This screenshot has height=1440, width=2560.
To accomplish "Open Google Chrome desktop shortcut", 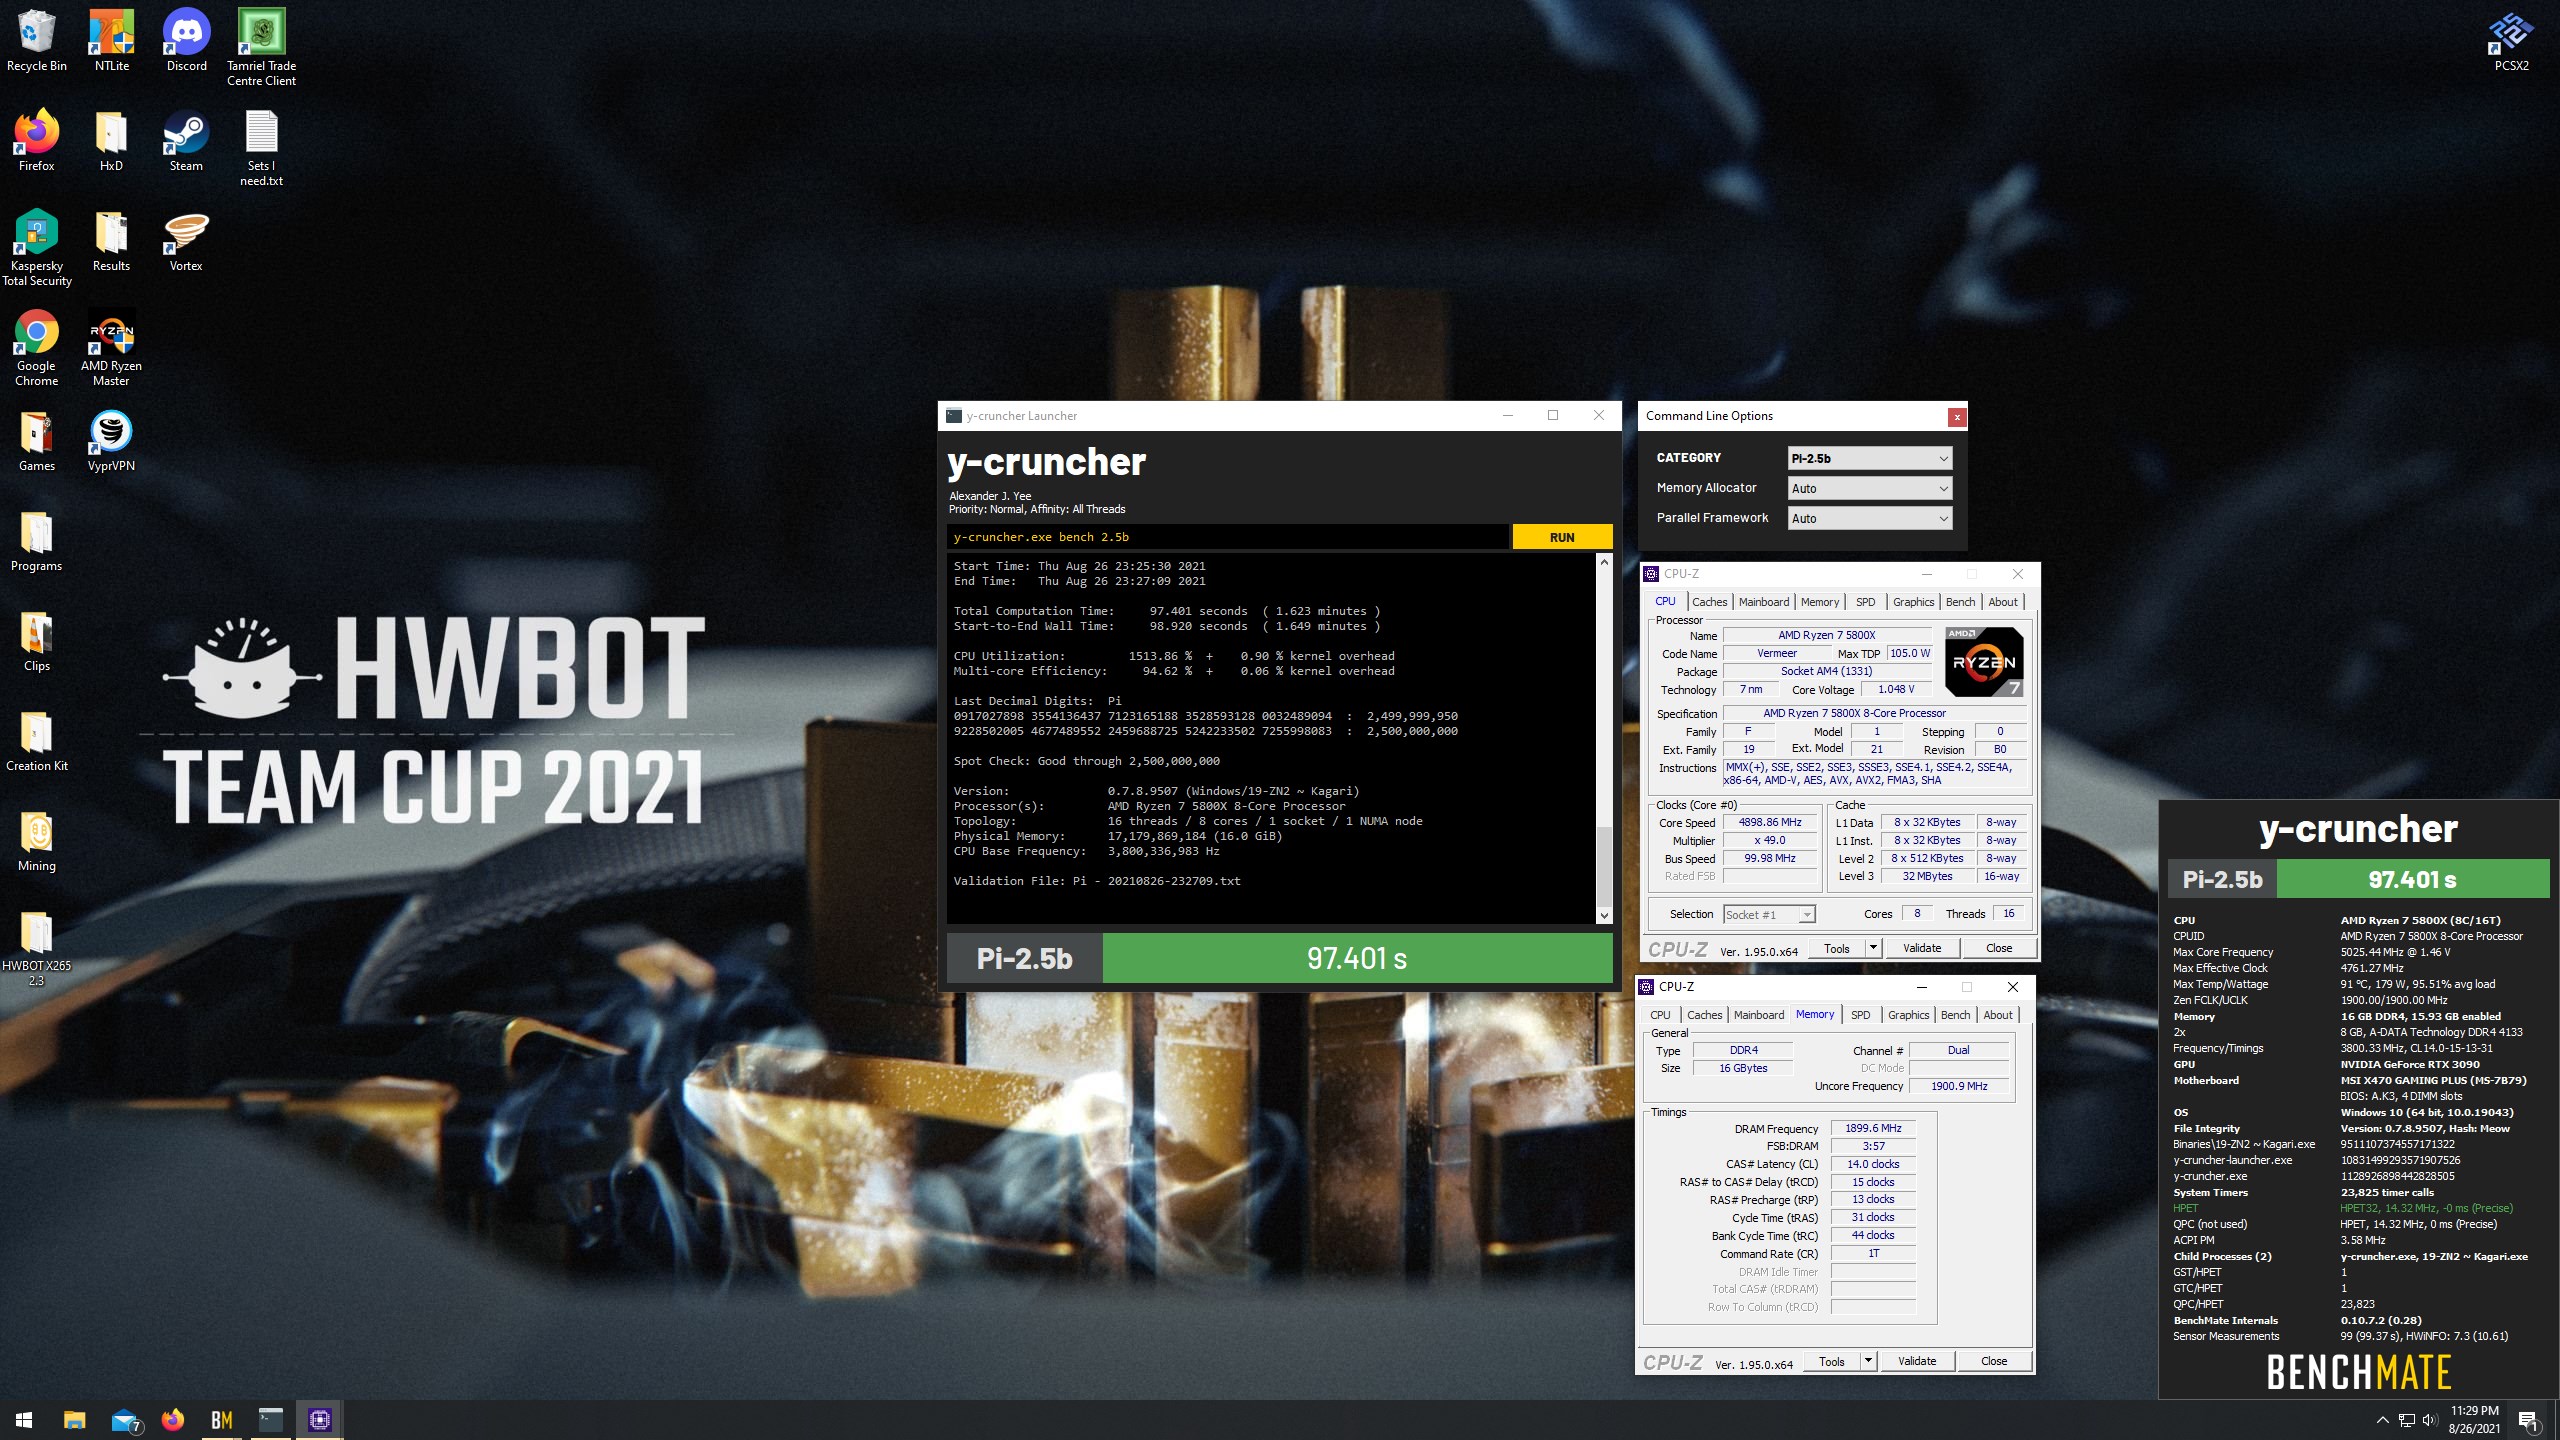I will click(37, 347).
